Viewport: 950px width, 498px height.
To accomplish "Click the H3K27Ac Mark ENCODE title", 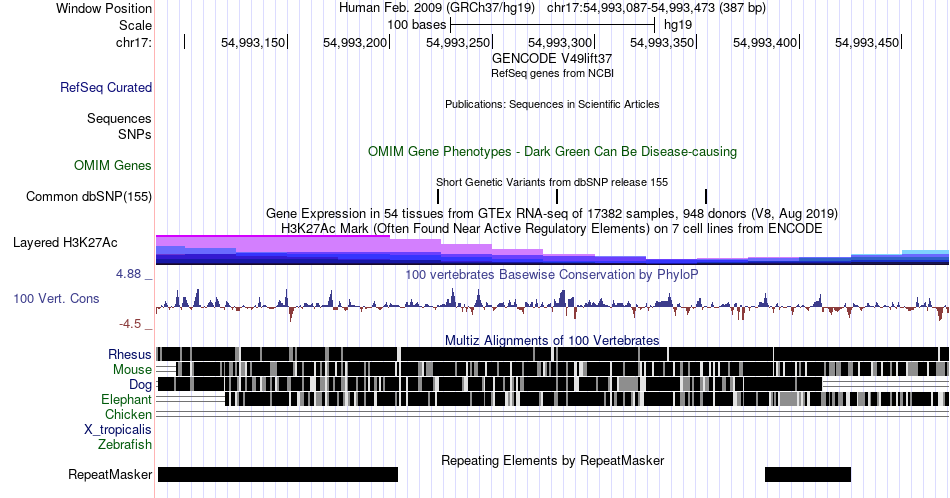I will 552,228.
